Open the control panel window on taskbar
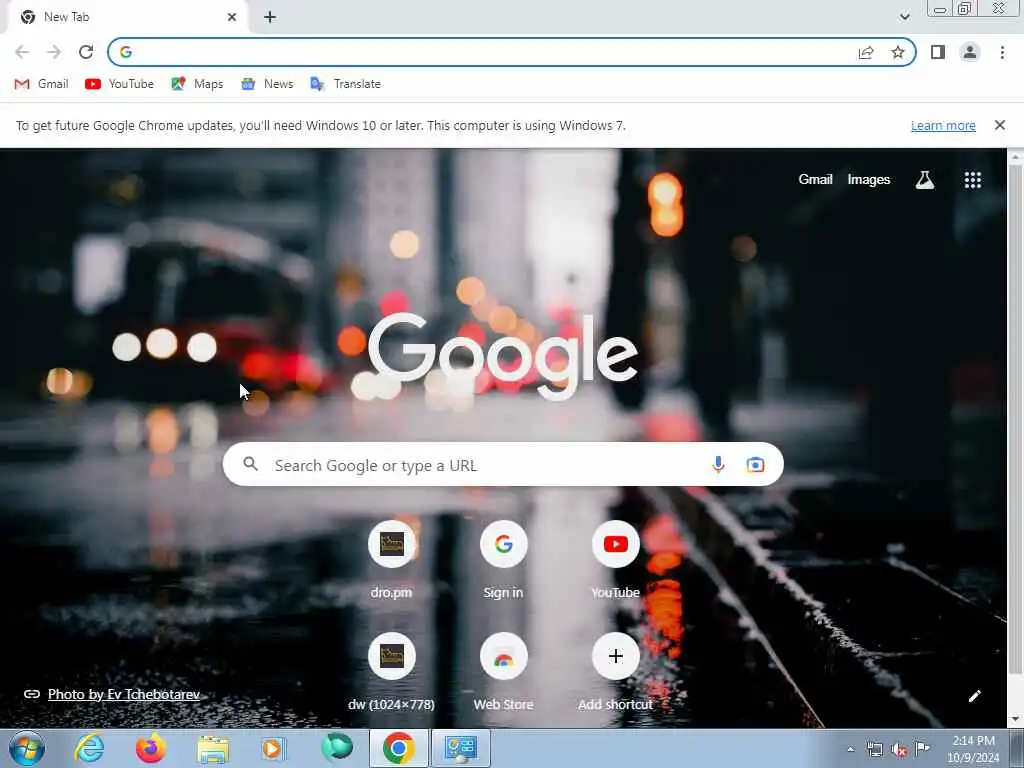This screenshot has height=768, width=1024. [461, 748]
